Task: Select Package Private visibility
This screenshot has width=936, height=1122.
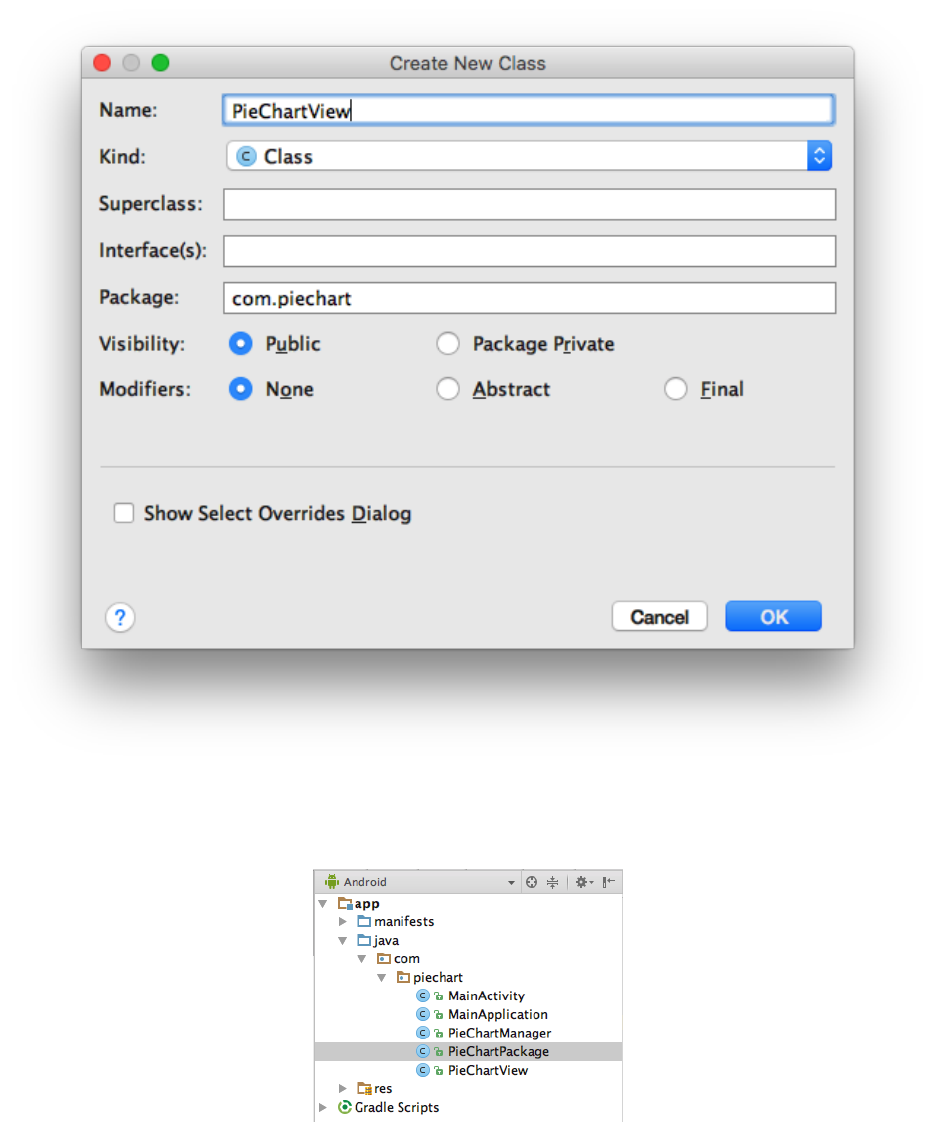Action: tap(448, 344)
